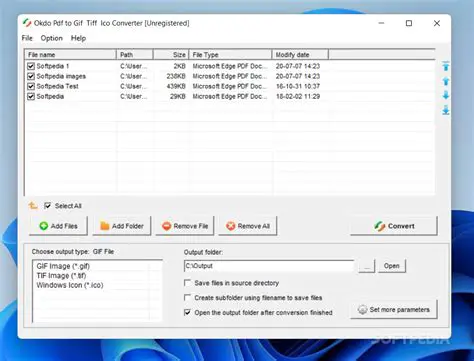Sort by the Modify date column header
Viewport: 474px width, 361px height.
(300, 55)
